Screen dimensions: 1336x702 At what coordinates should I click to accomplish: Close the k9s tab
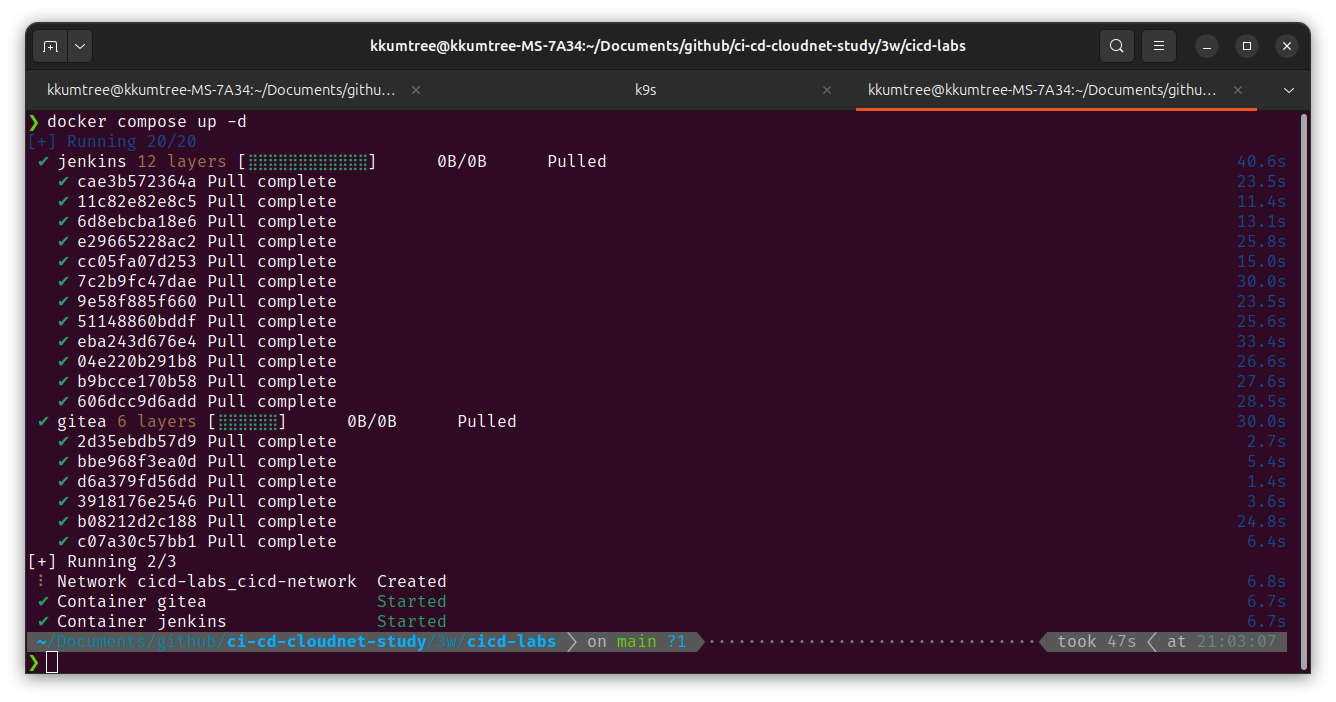pyautogui.click(x=827, y=90)
